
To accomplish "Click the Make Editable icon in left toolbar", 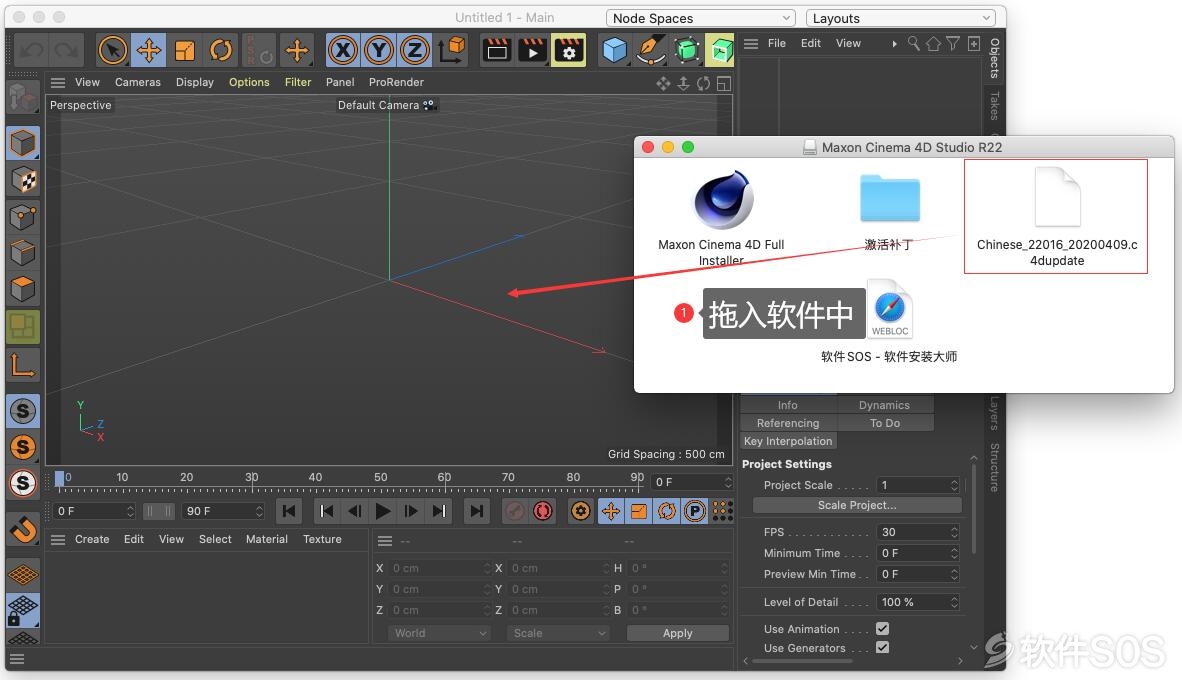I will [23, 97].
